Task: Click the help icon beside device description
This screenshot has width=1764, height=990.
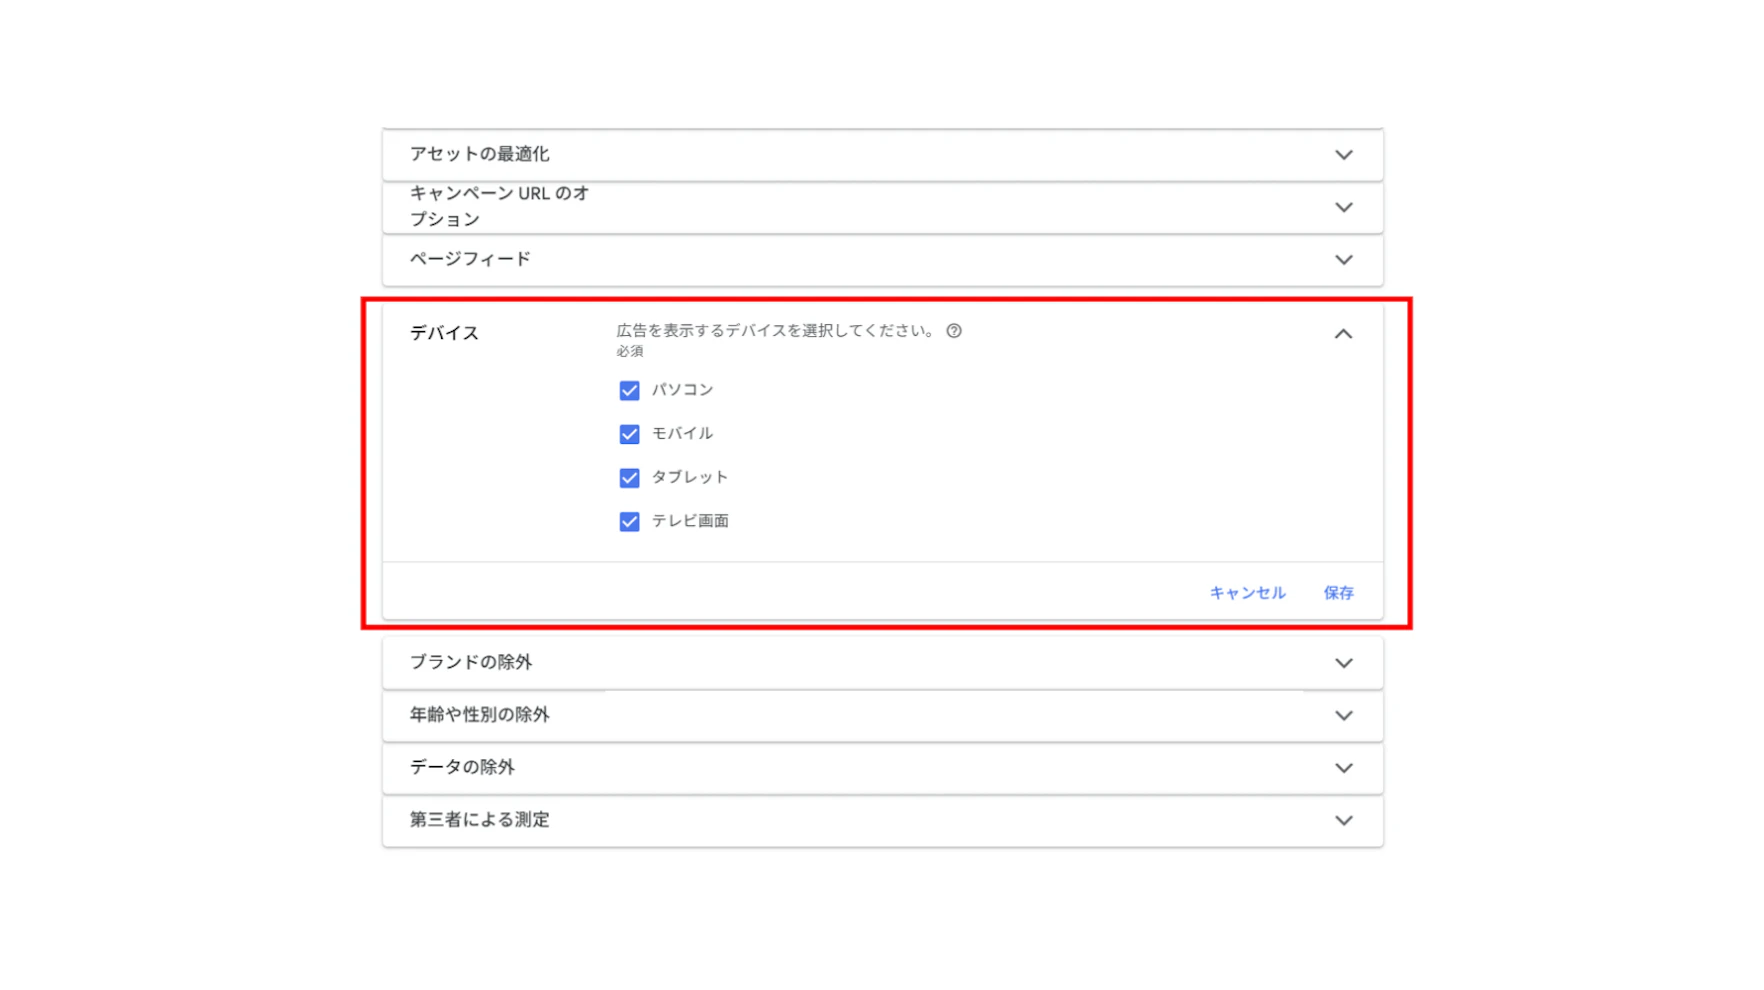Action: (954, 331)
